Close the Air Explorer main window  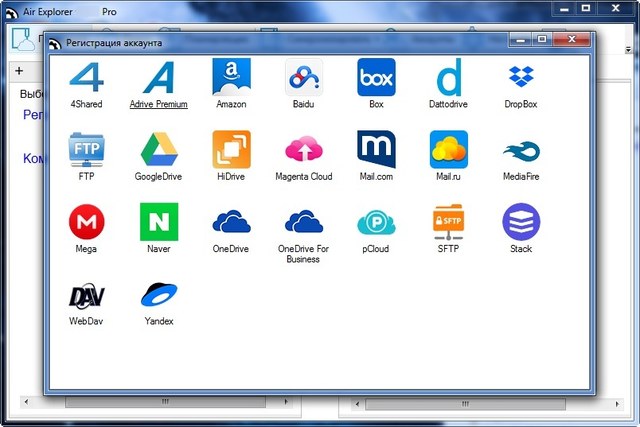[x=616, y=8]
